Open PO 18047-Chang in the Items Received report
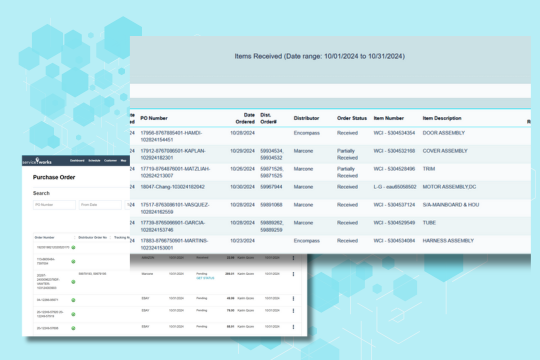Viewport: 540px width, 360px height. pyautogui.click(x=172, y=187)
